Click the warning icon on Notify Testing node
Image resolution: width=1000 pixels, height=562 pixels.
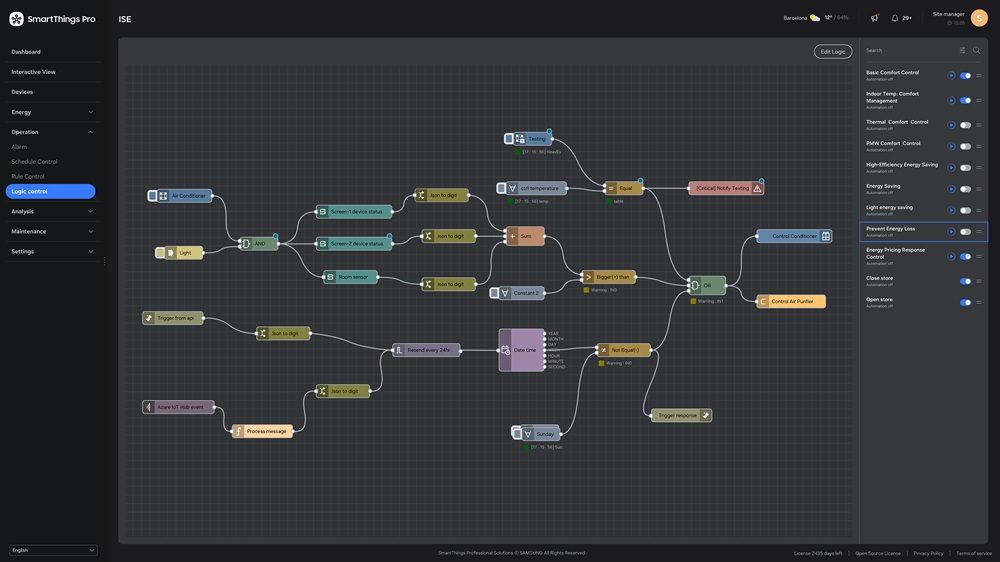coord(757,188)
